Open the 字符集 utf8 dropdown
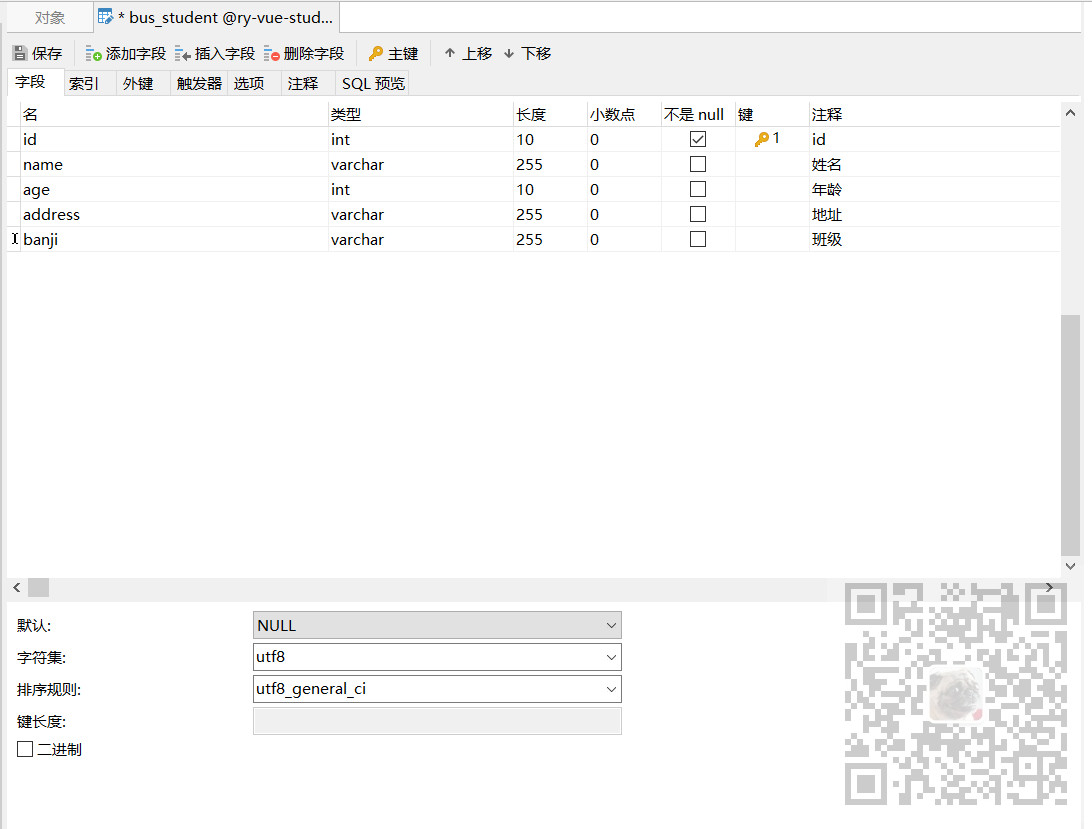The width and height of the screenshot is (1092, 829). (x=610, y=656)
